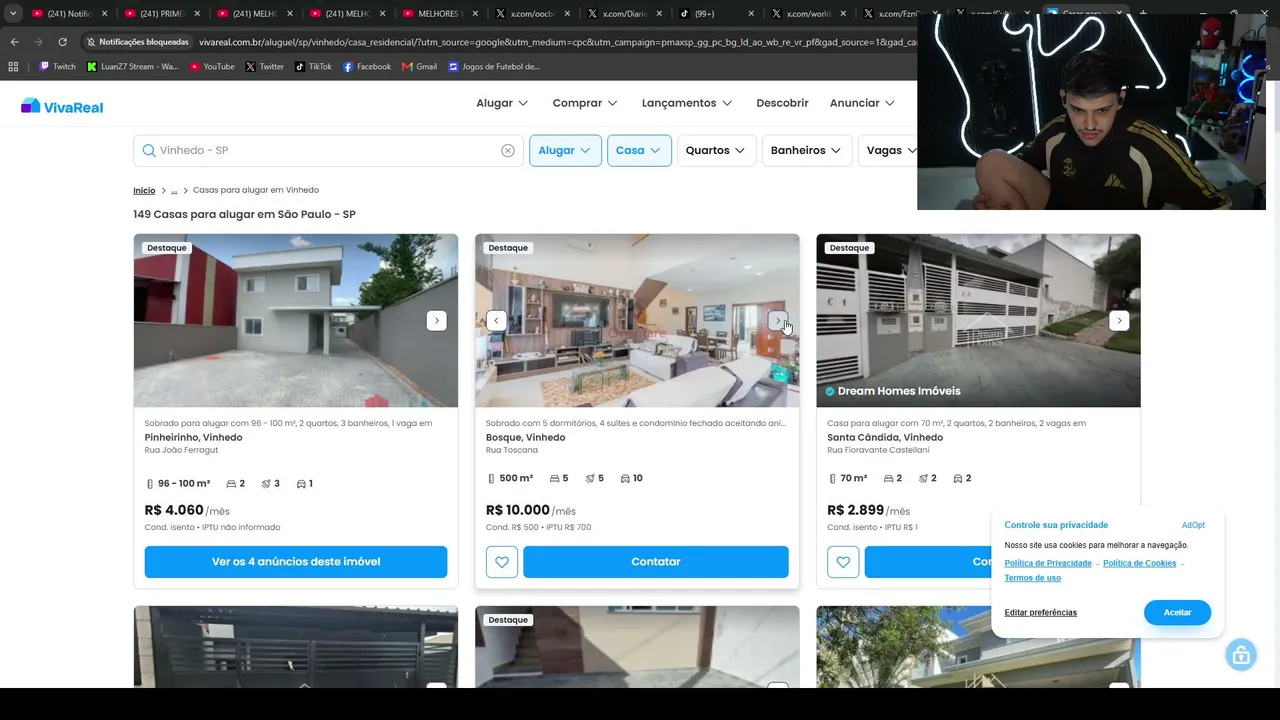The image size is (1280, 720).
Task: Open the Casa property type filter
Action: click(x=639, y=150)
